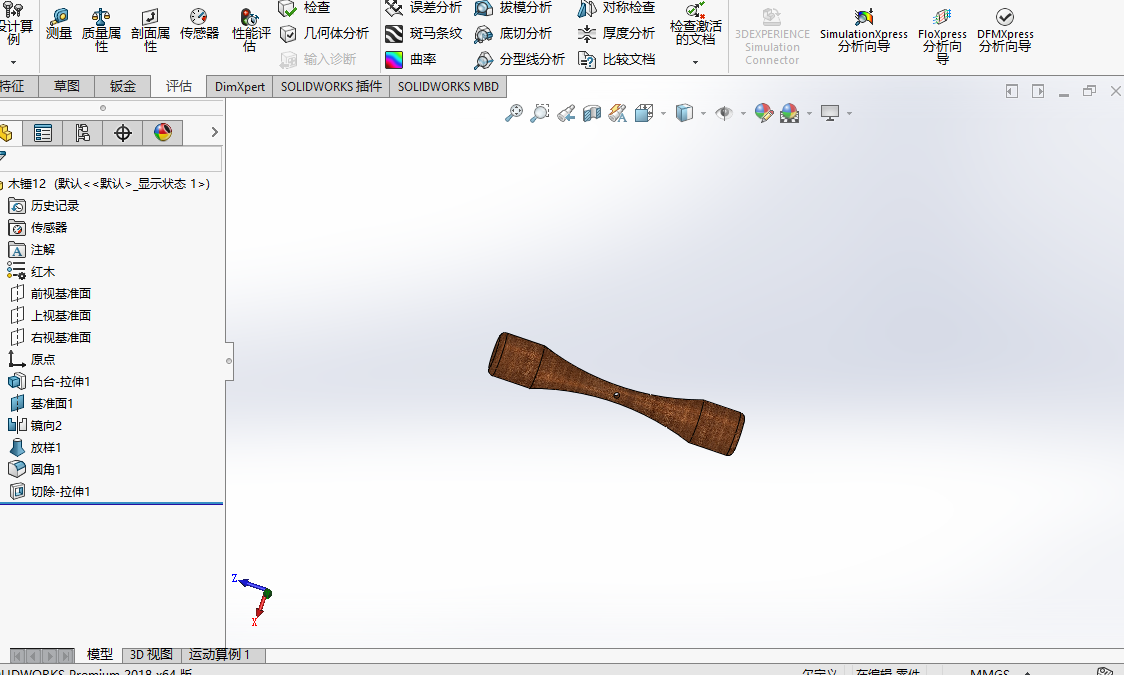Image resolution: width=1124 pixels, height=675 pixels.
Task: Open DisplayManager color wheel tab
Action: [163, 133]
